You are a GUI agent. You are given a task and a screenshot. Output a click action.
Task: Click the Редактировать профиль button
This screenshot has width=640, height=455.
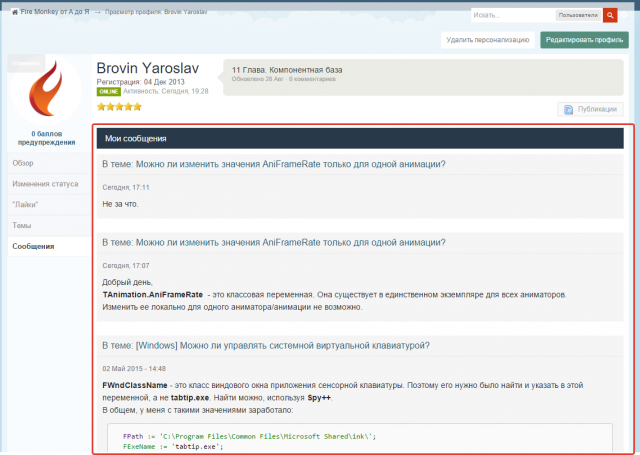[584, 40]
